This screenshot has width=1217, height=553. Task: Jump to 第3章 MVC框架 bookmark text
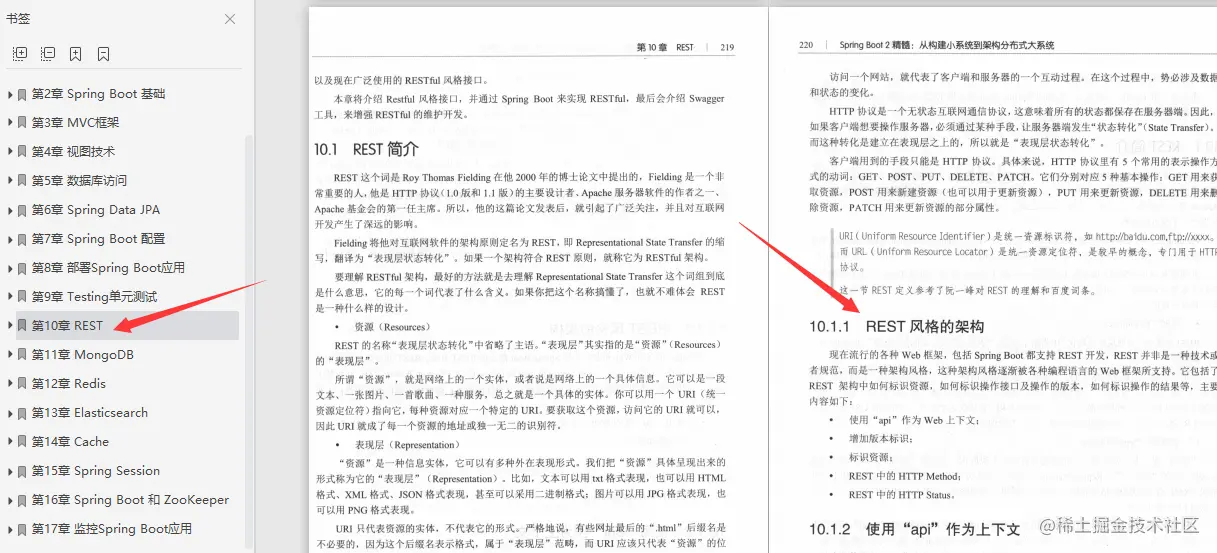pos(75,123)
